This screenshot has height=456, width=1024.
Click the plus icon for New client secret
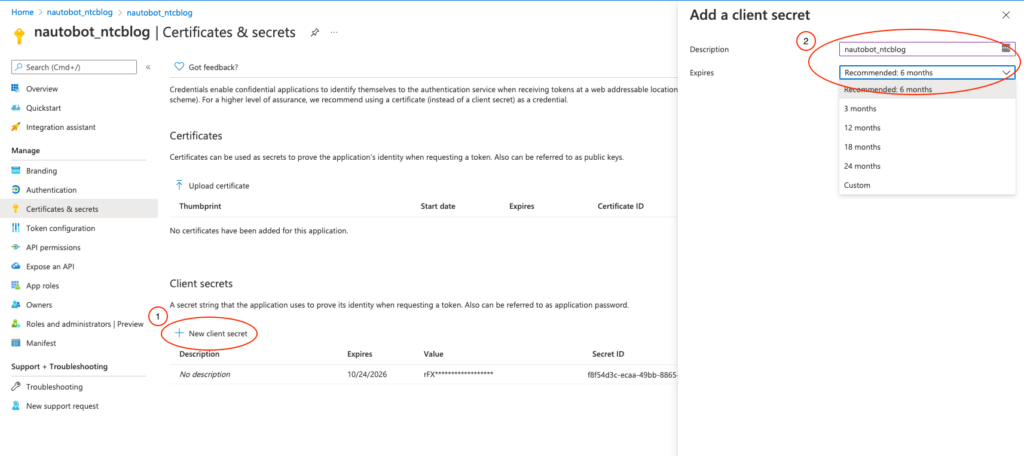tap(179, 333)
